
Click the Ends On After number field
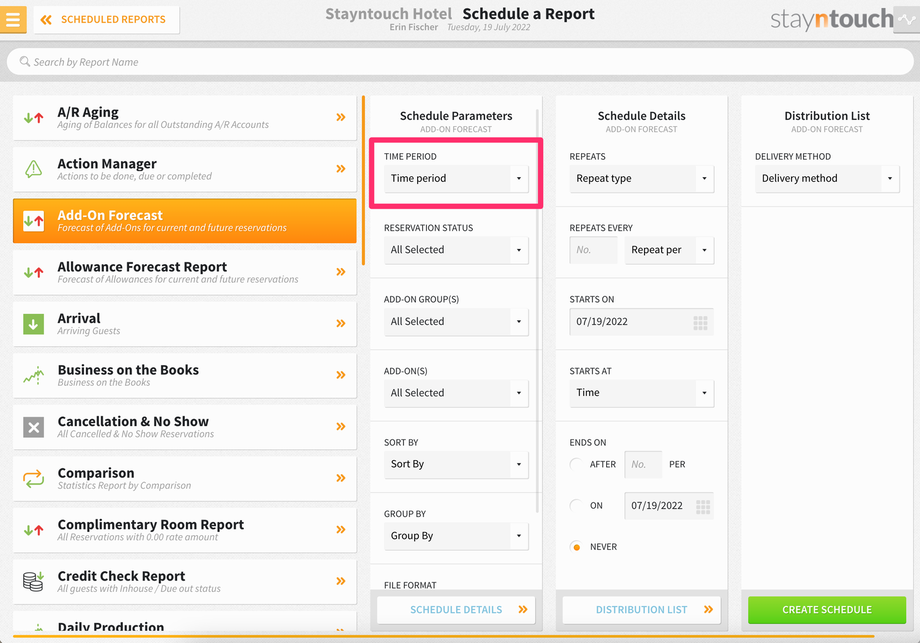point(643,465)
